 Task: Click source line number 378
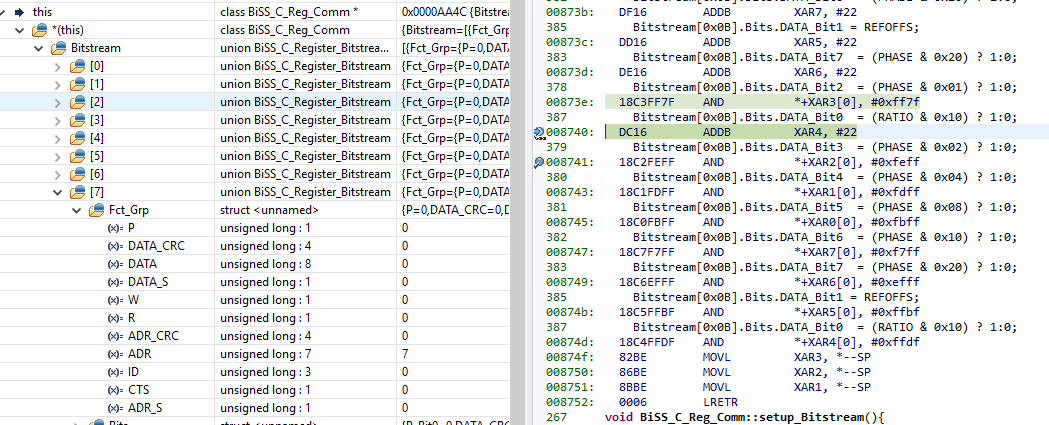point(557,87)
